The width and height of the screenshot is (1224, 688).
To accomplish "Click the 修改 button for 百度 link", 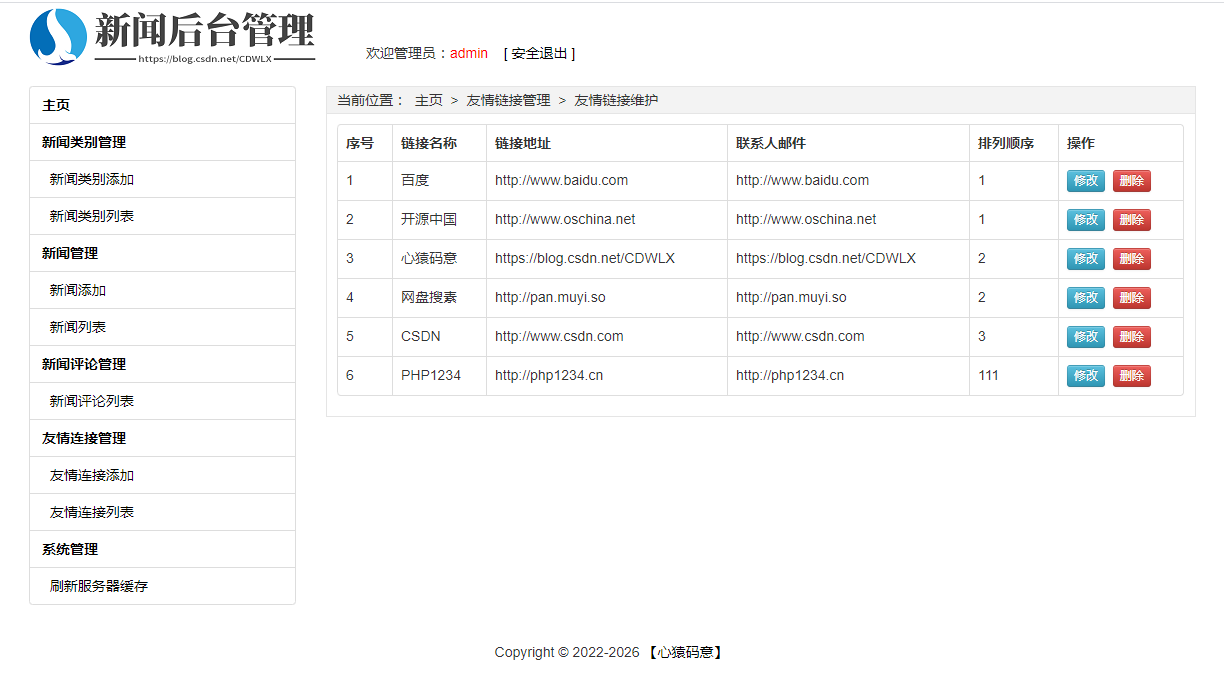I will click(x=1085, y=180).
